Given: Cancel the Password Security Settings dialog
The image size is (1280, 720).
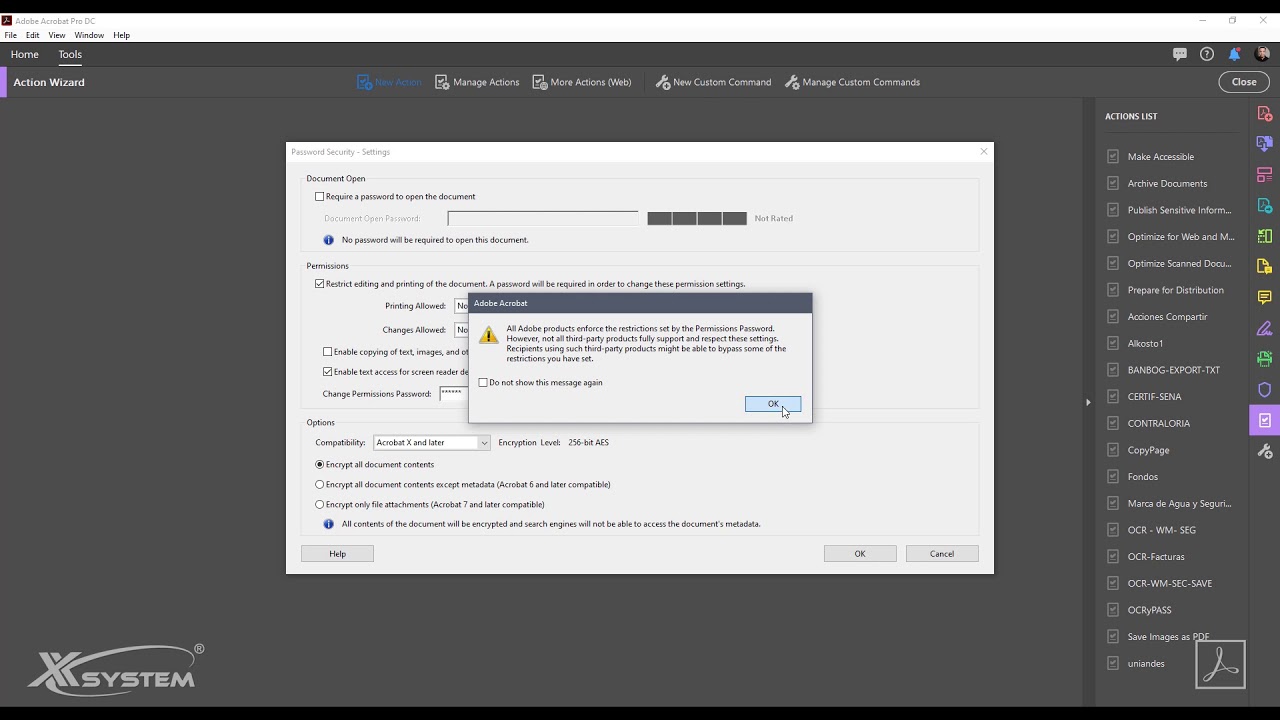Looking at the screenshot, I should 942,554.
